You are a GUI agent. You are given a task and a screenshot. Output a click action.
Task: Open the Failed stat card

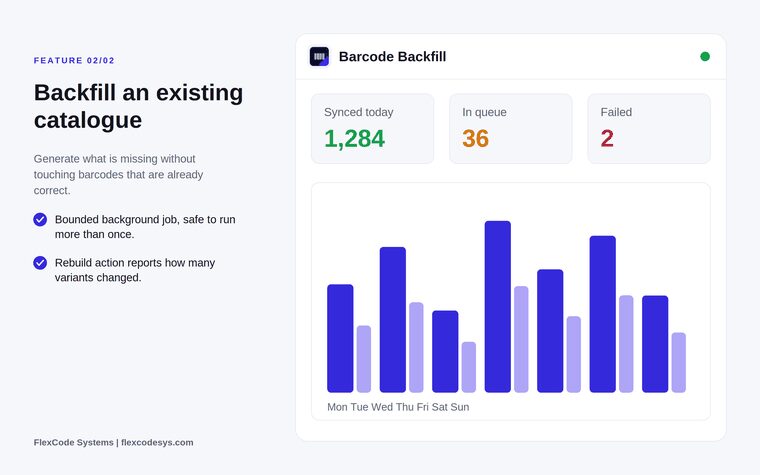(x=649, y=128)
